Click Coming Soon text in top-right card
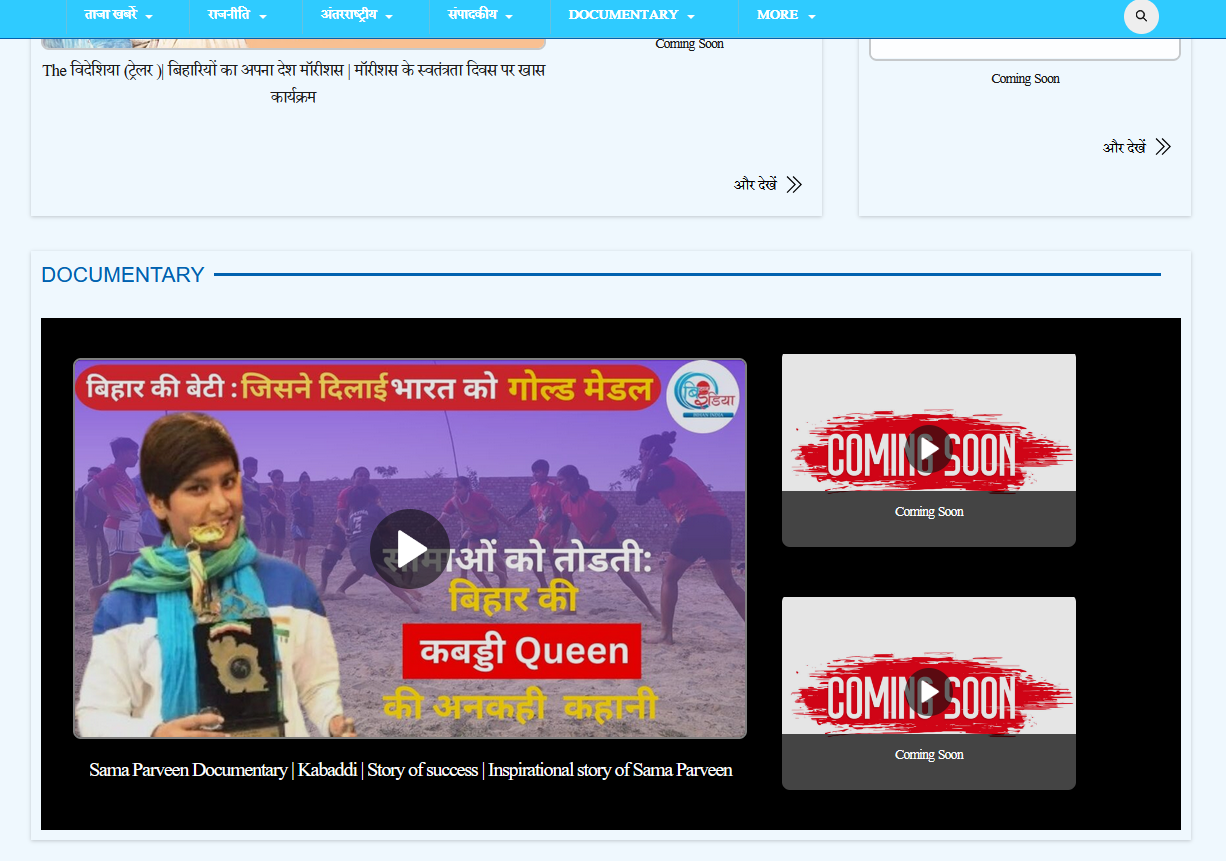 coord(1025,79)
